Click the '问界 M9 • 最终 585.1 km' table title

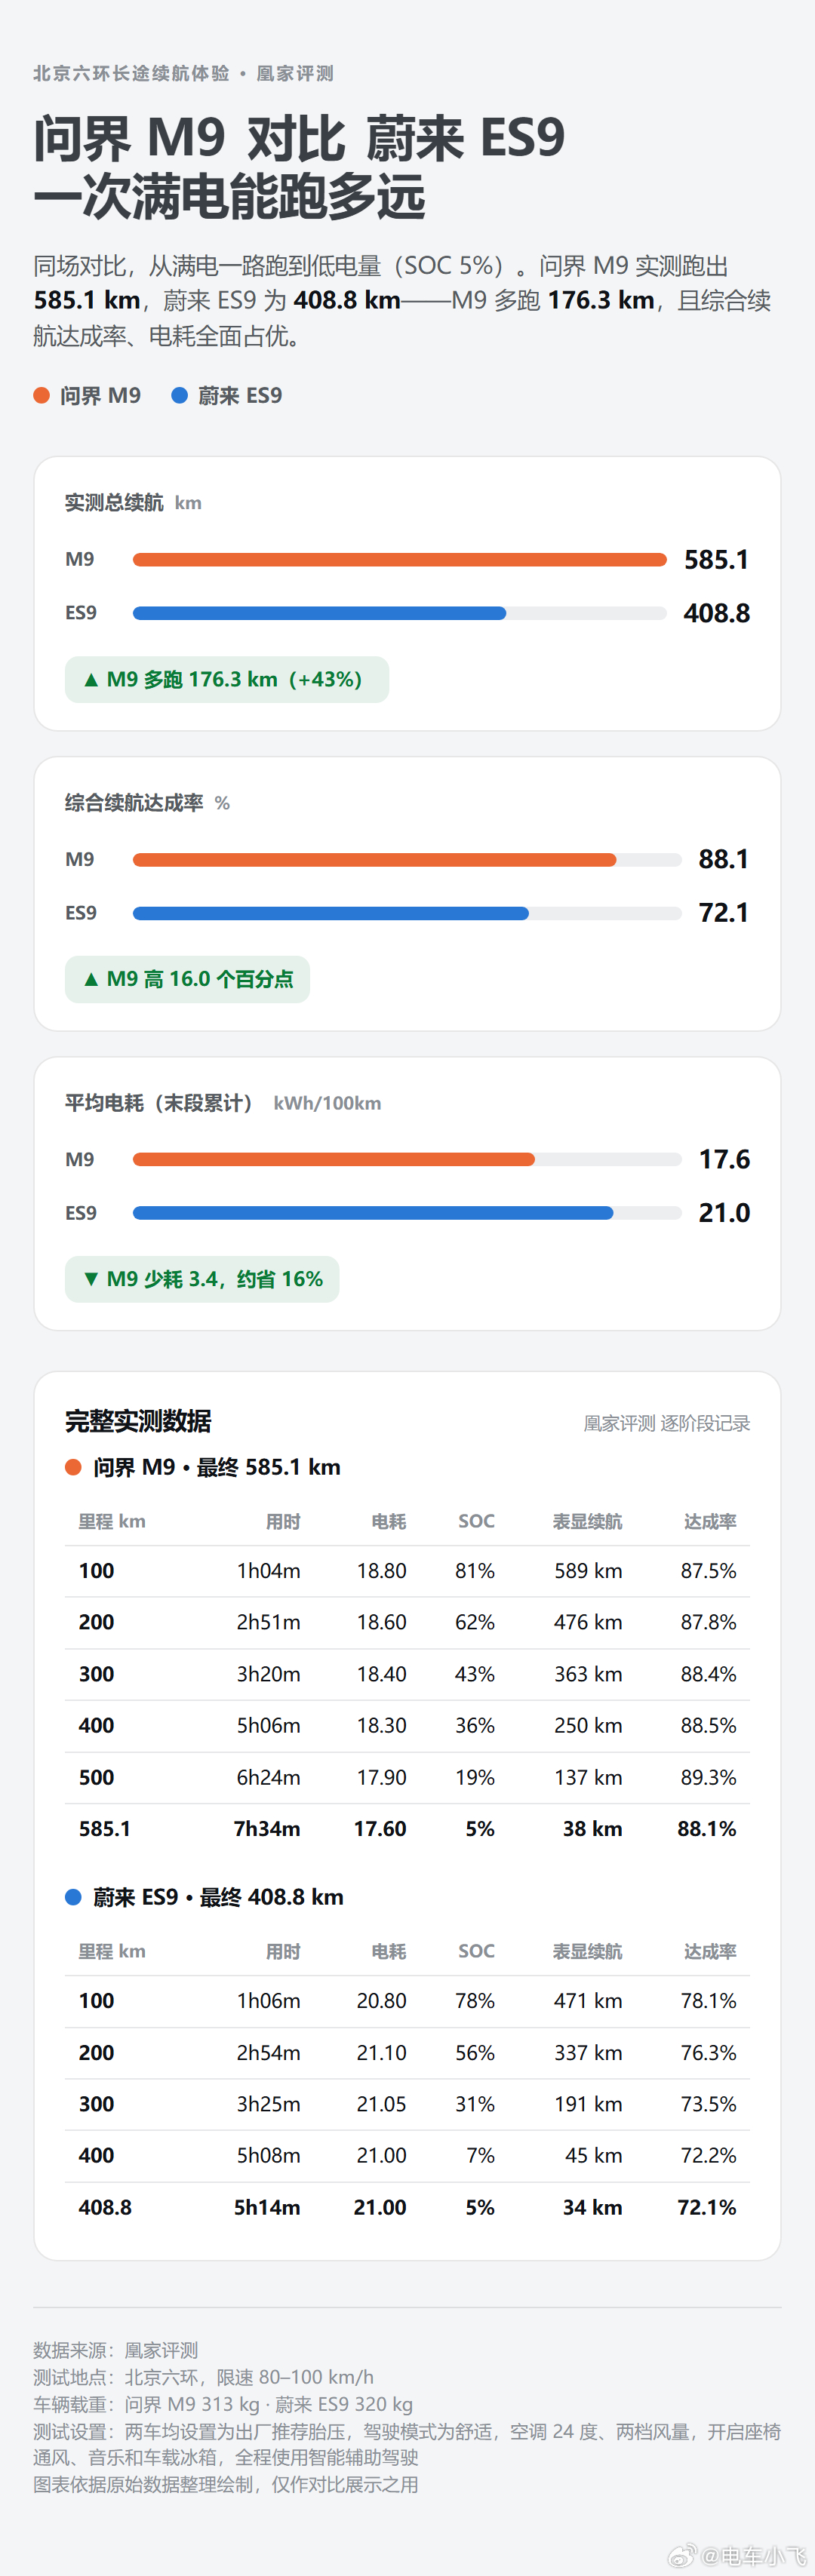[x=217, y=1467]
